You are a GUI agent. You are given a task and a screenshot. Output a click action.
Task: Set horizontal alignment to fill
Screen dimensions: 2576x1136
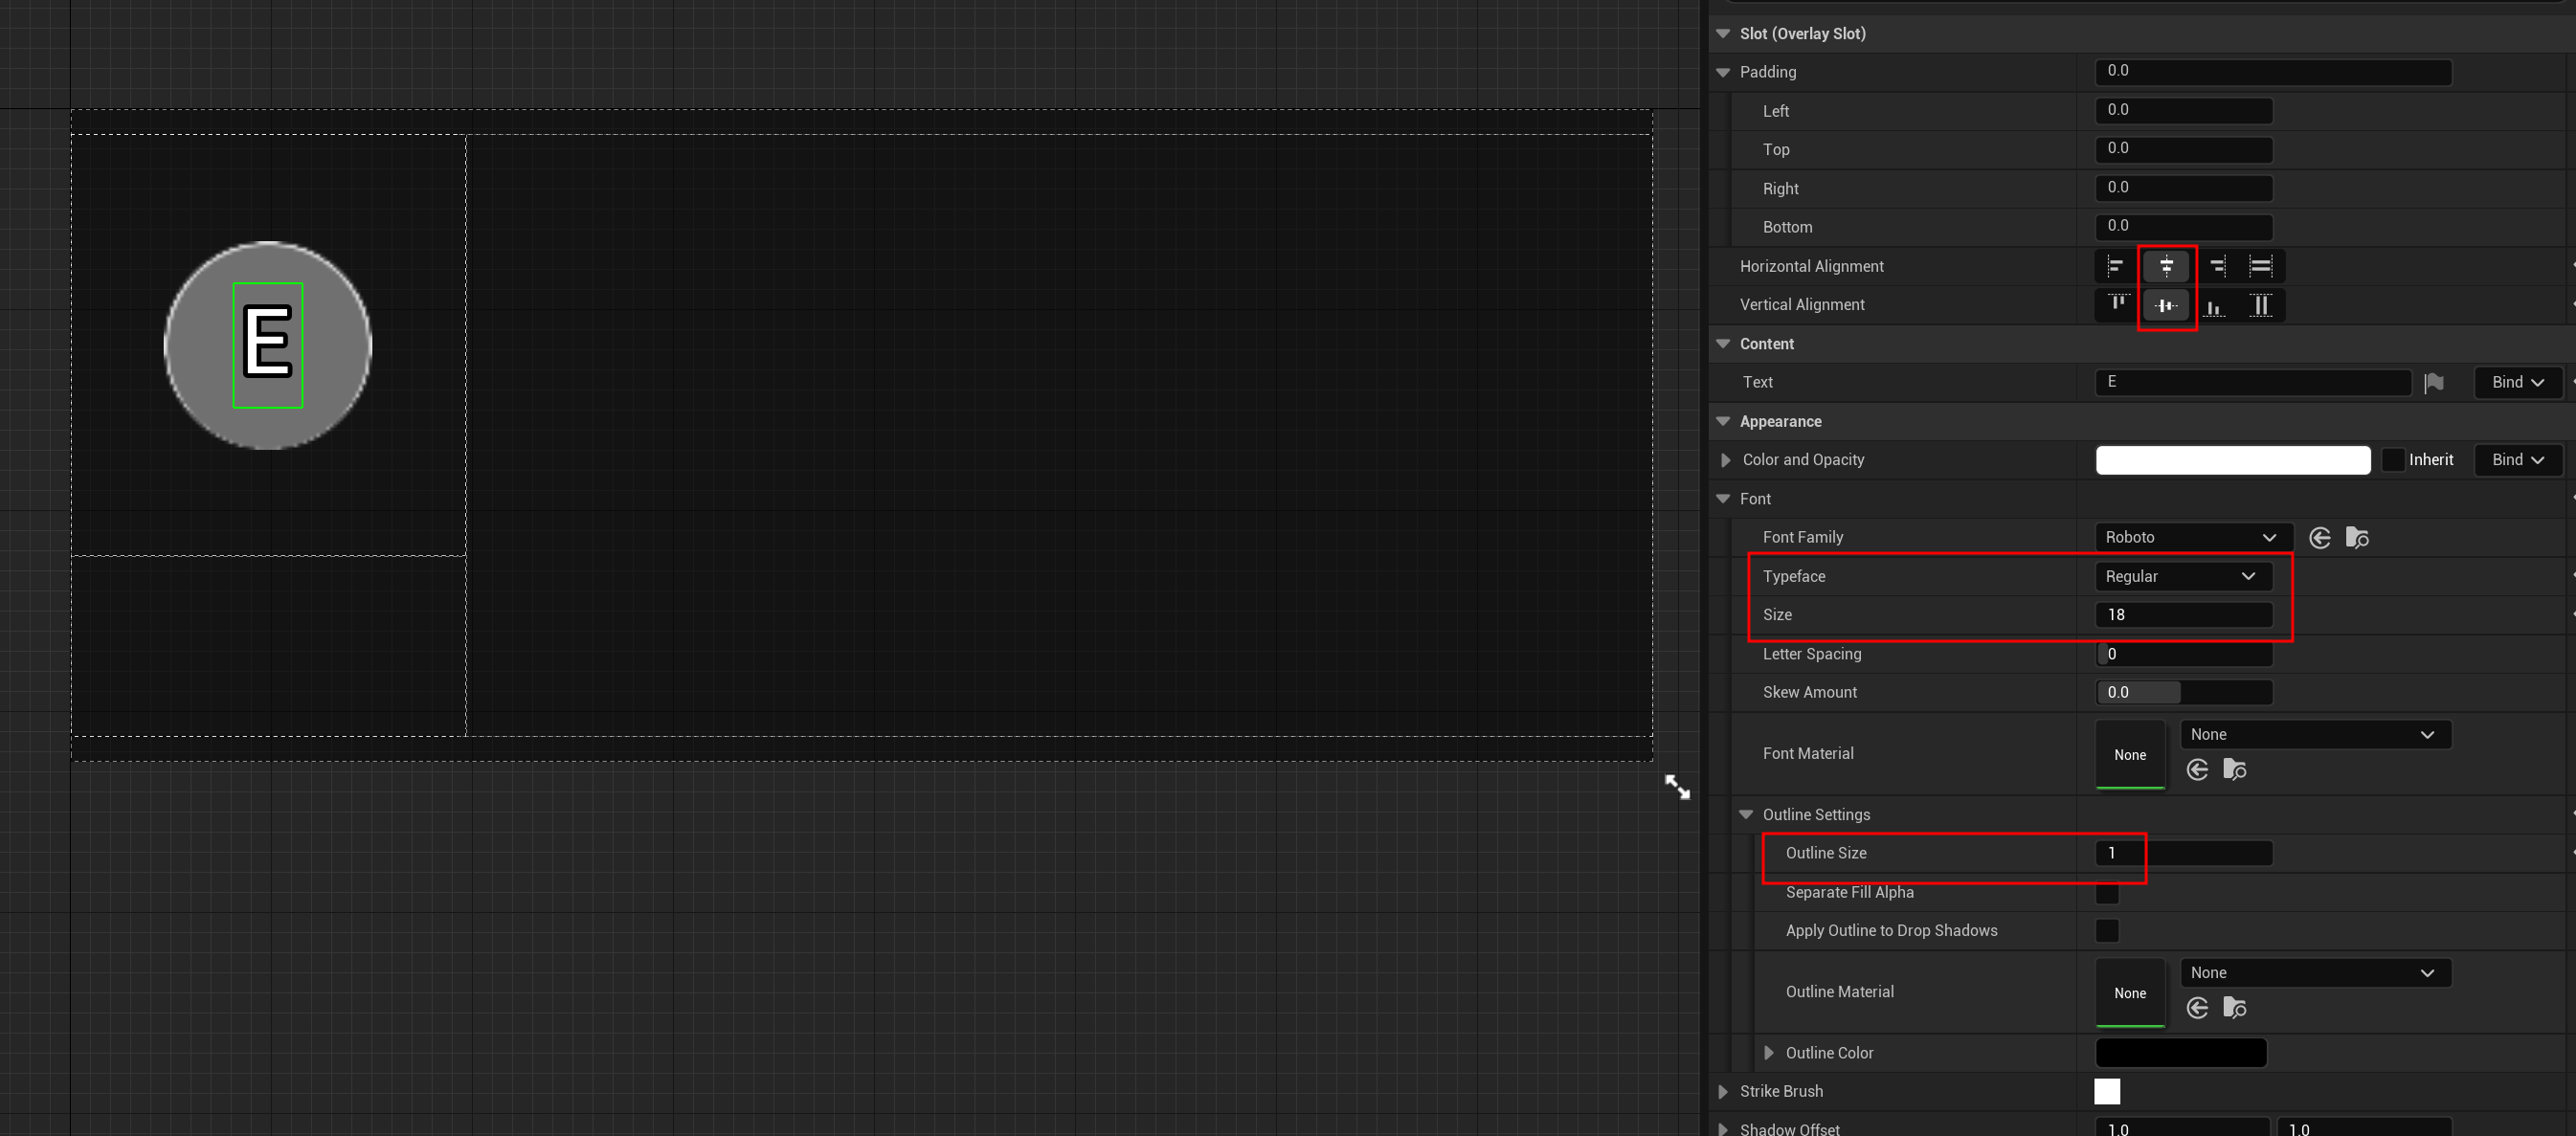pyautogui.click(x=2260, y=266)
